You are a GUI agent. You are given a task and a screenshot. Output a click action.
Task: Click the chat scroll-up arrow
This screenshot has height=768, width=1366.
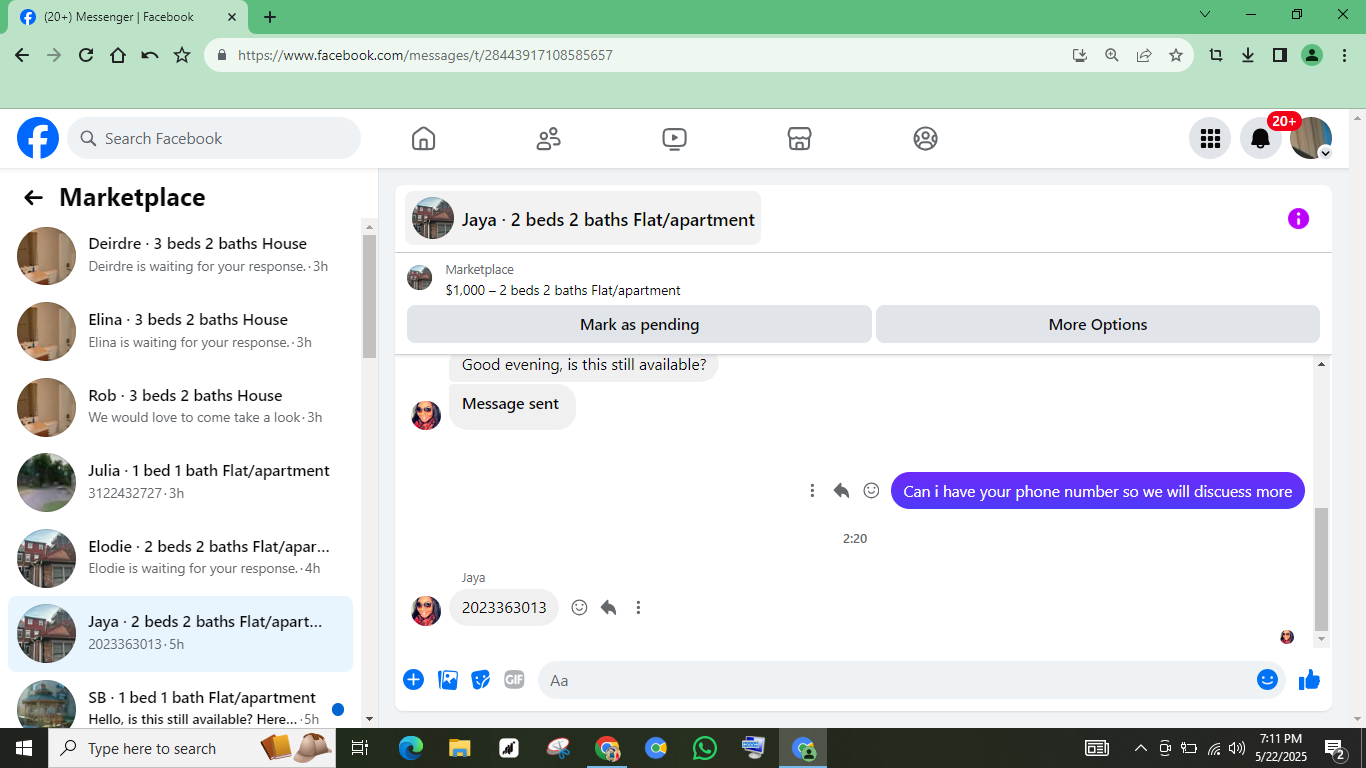[1321, 365]
